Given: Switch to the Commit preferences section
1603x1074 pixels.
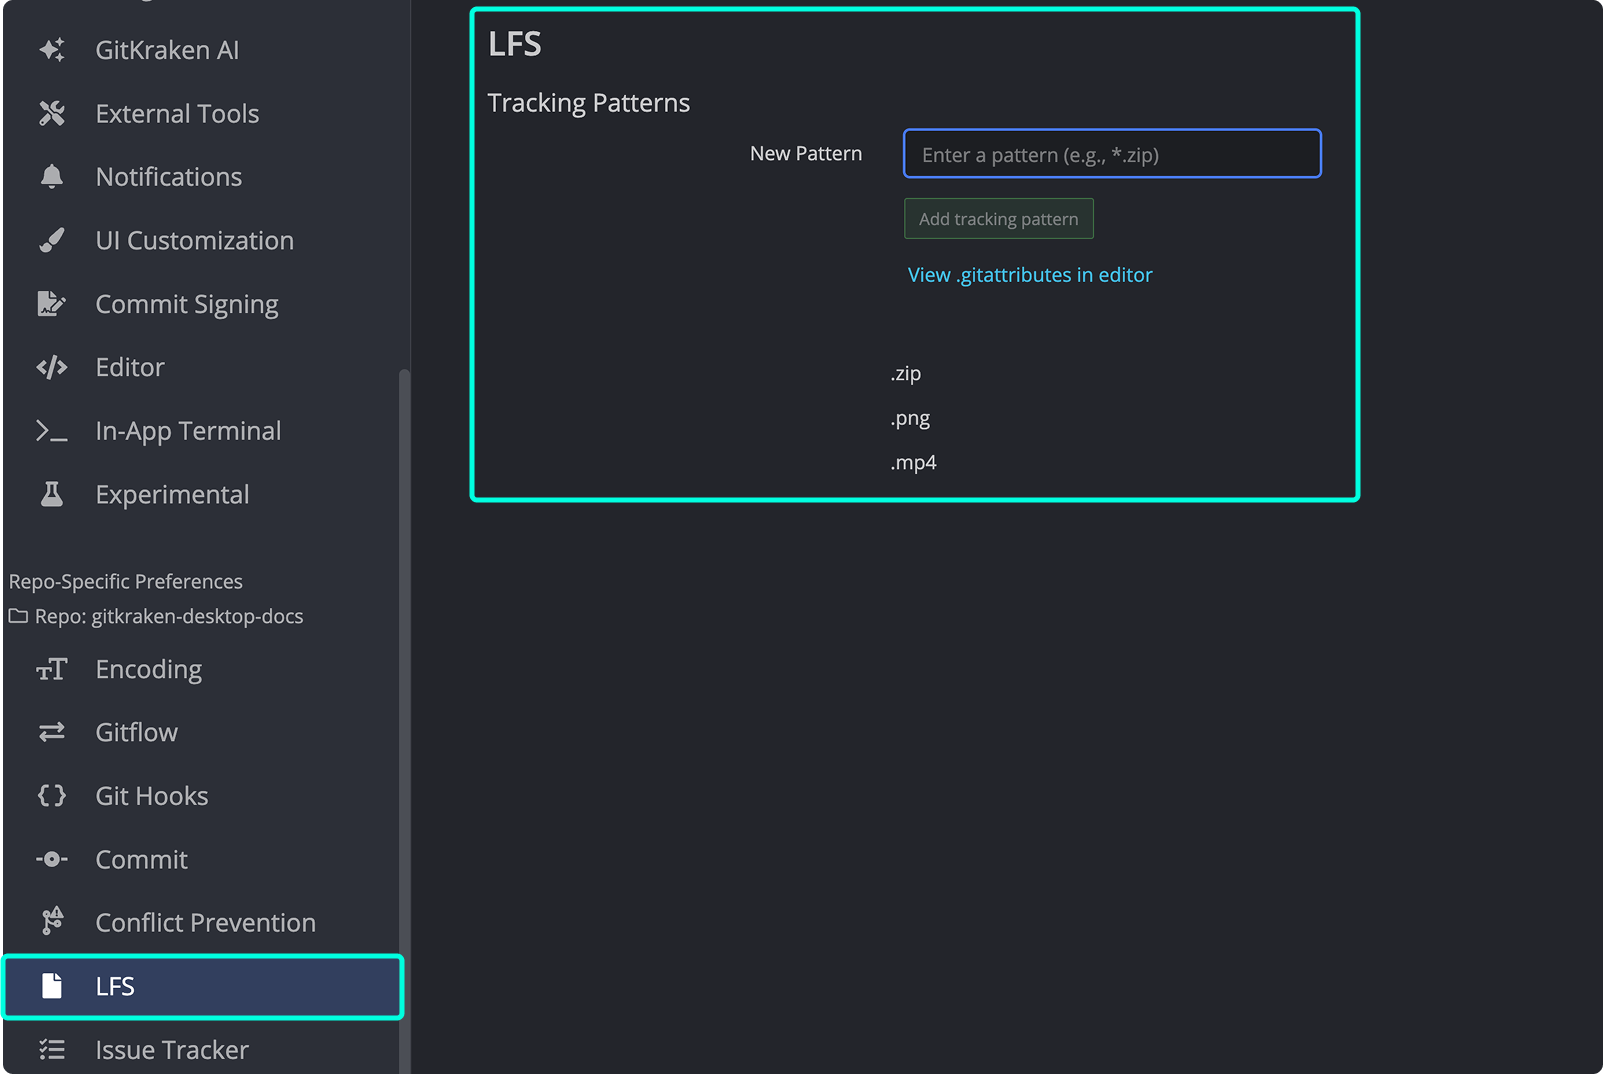Looking at the screenshot, I should (140, 859).
